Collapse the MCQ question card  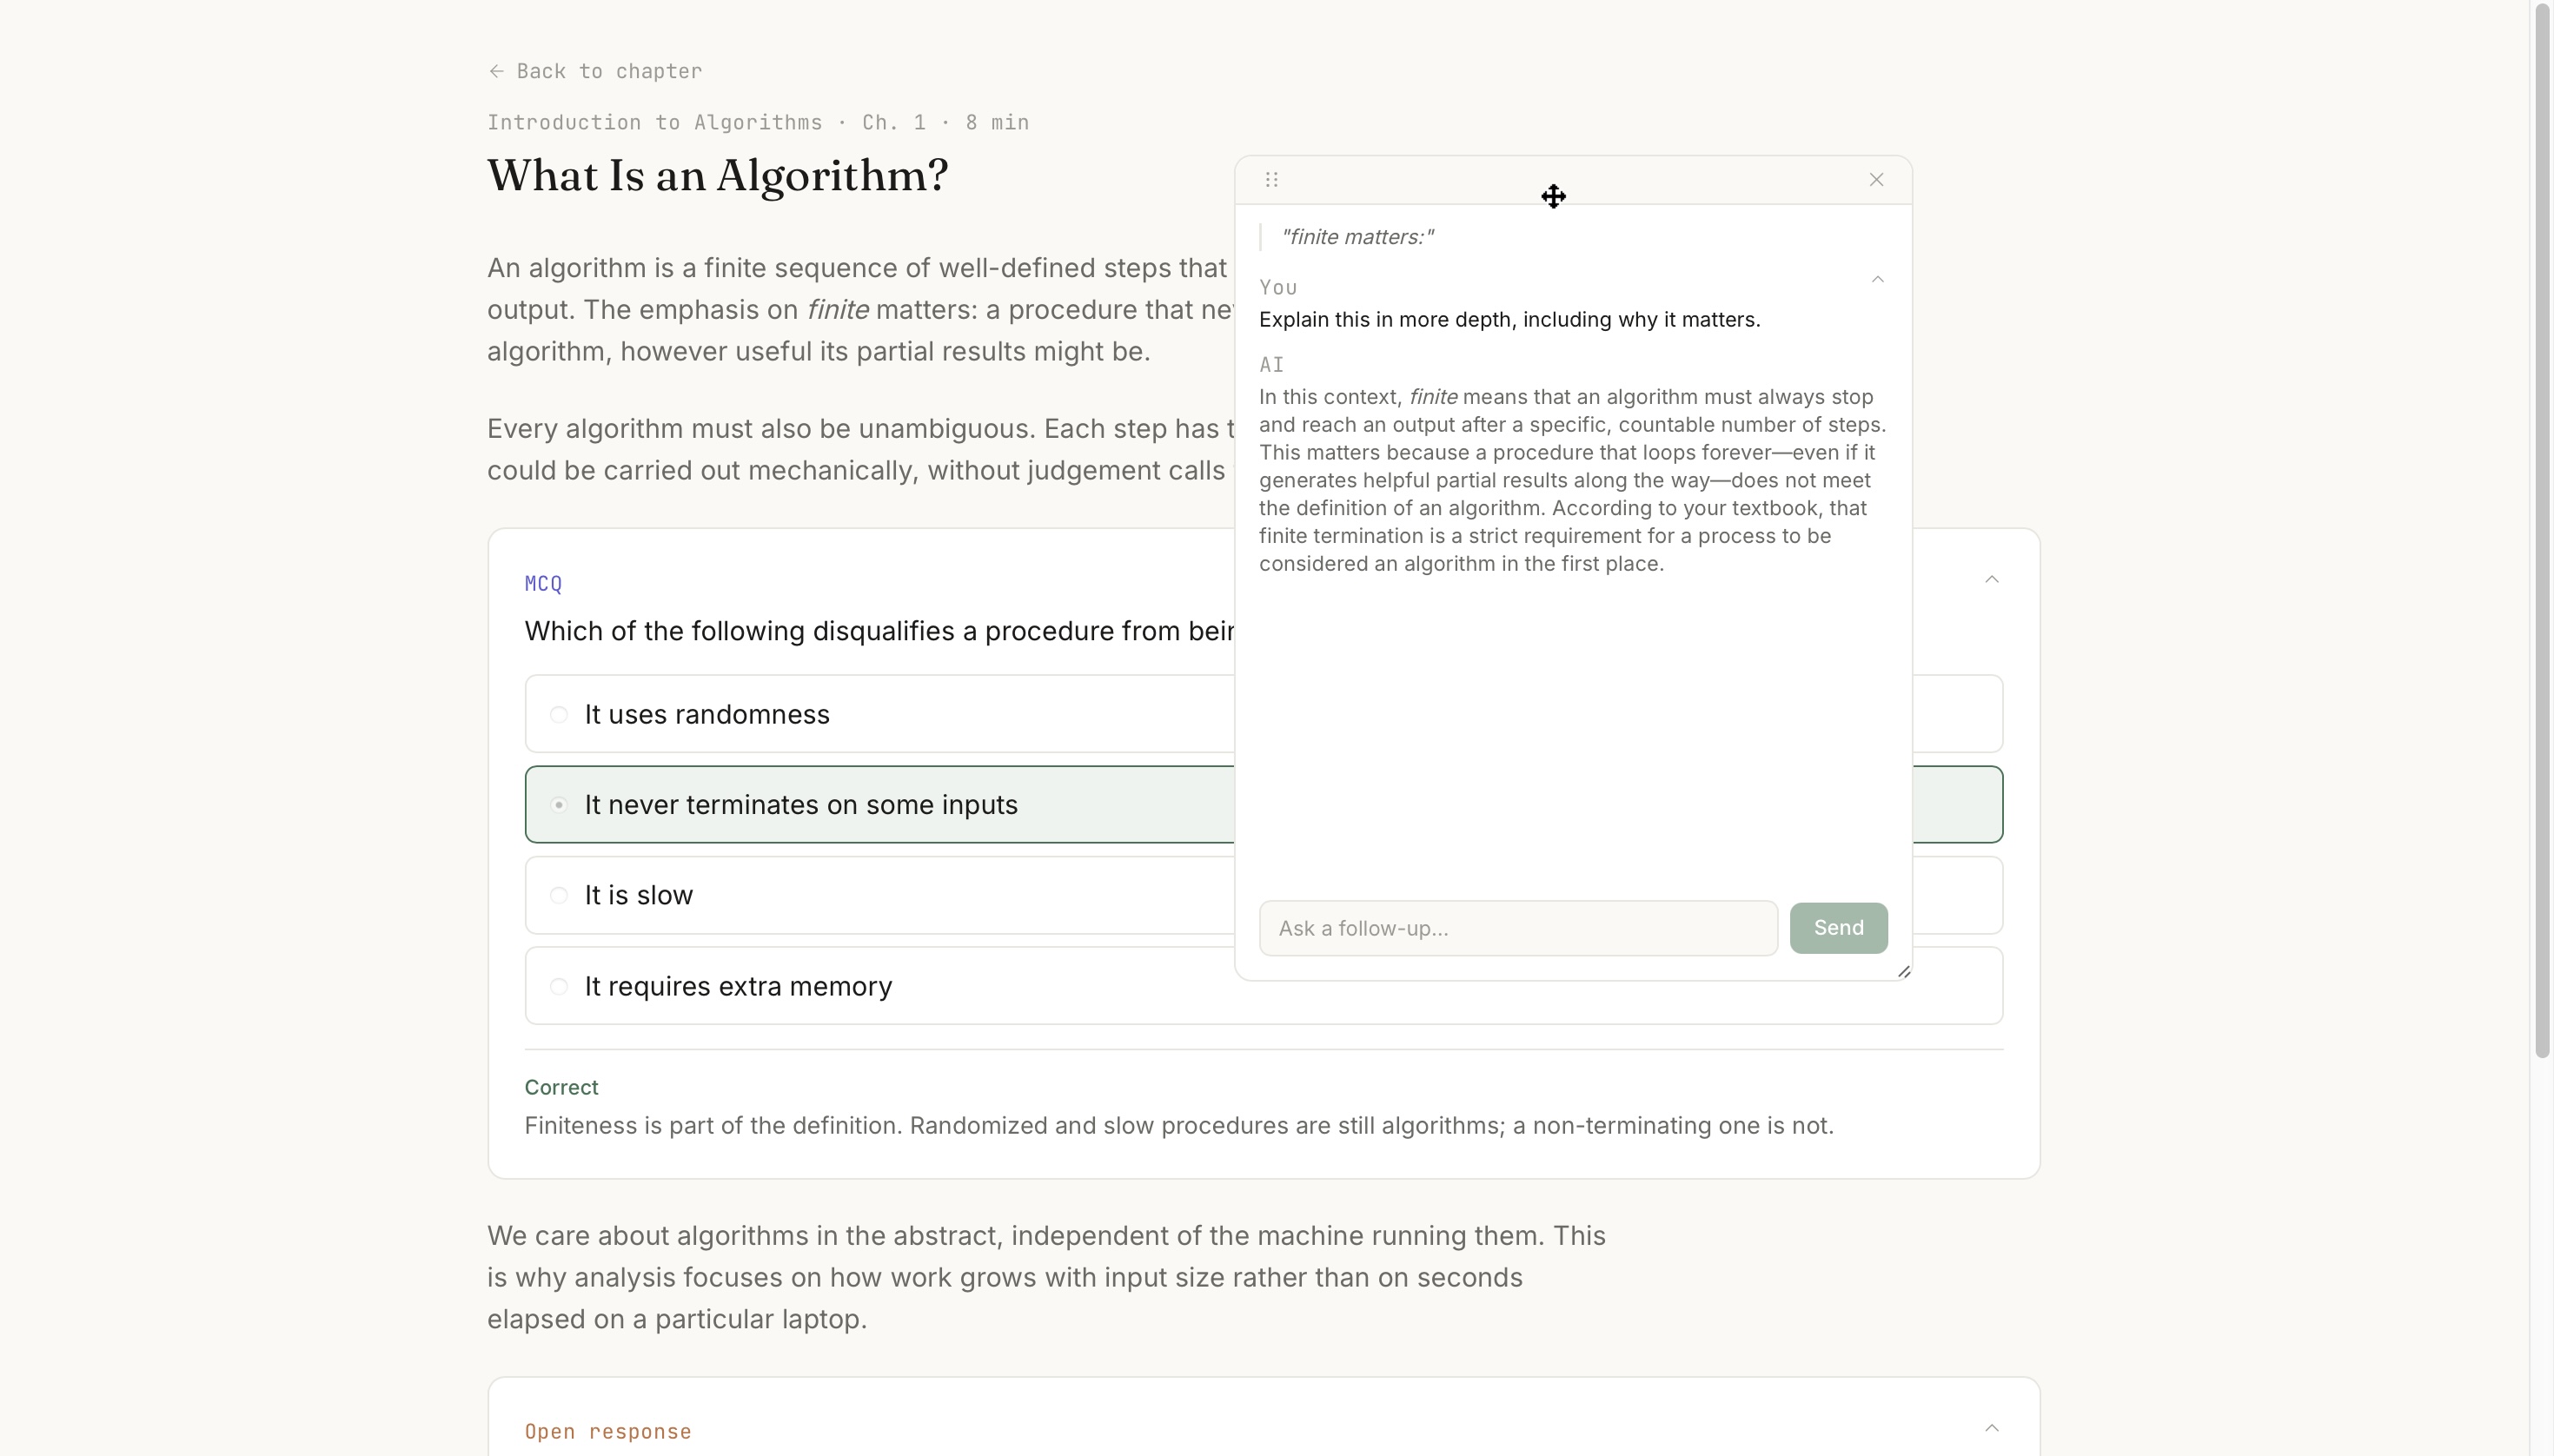click(1991, 580)
